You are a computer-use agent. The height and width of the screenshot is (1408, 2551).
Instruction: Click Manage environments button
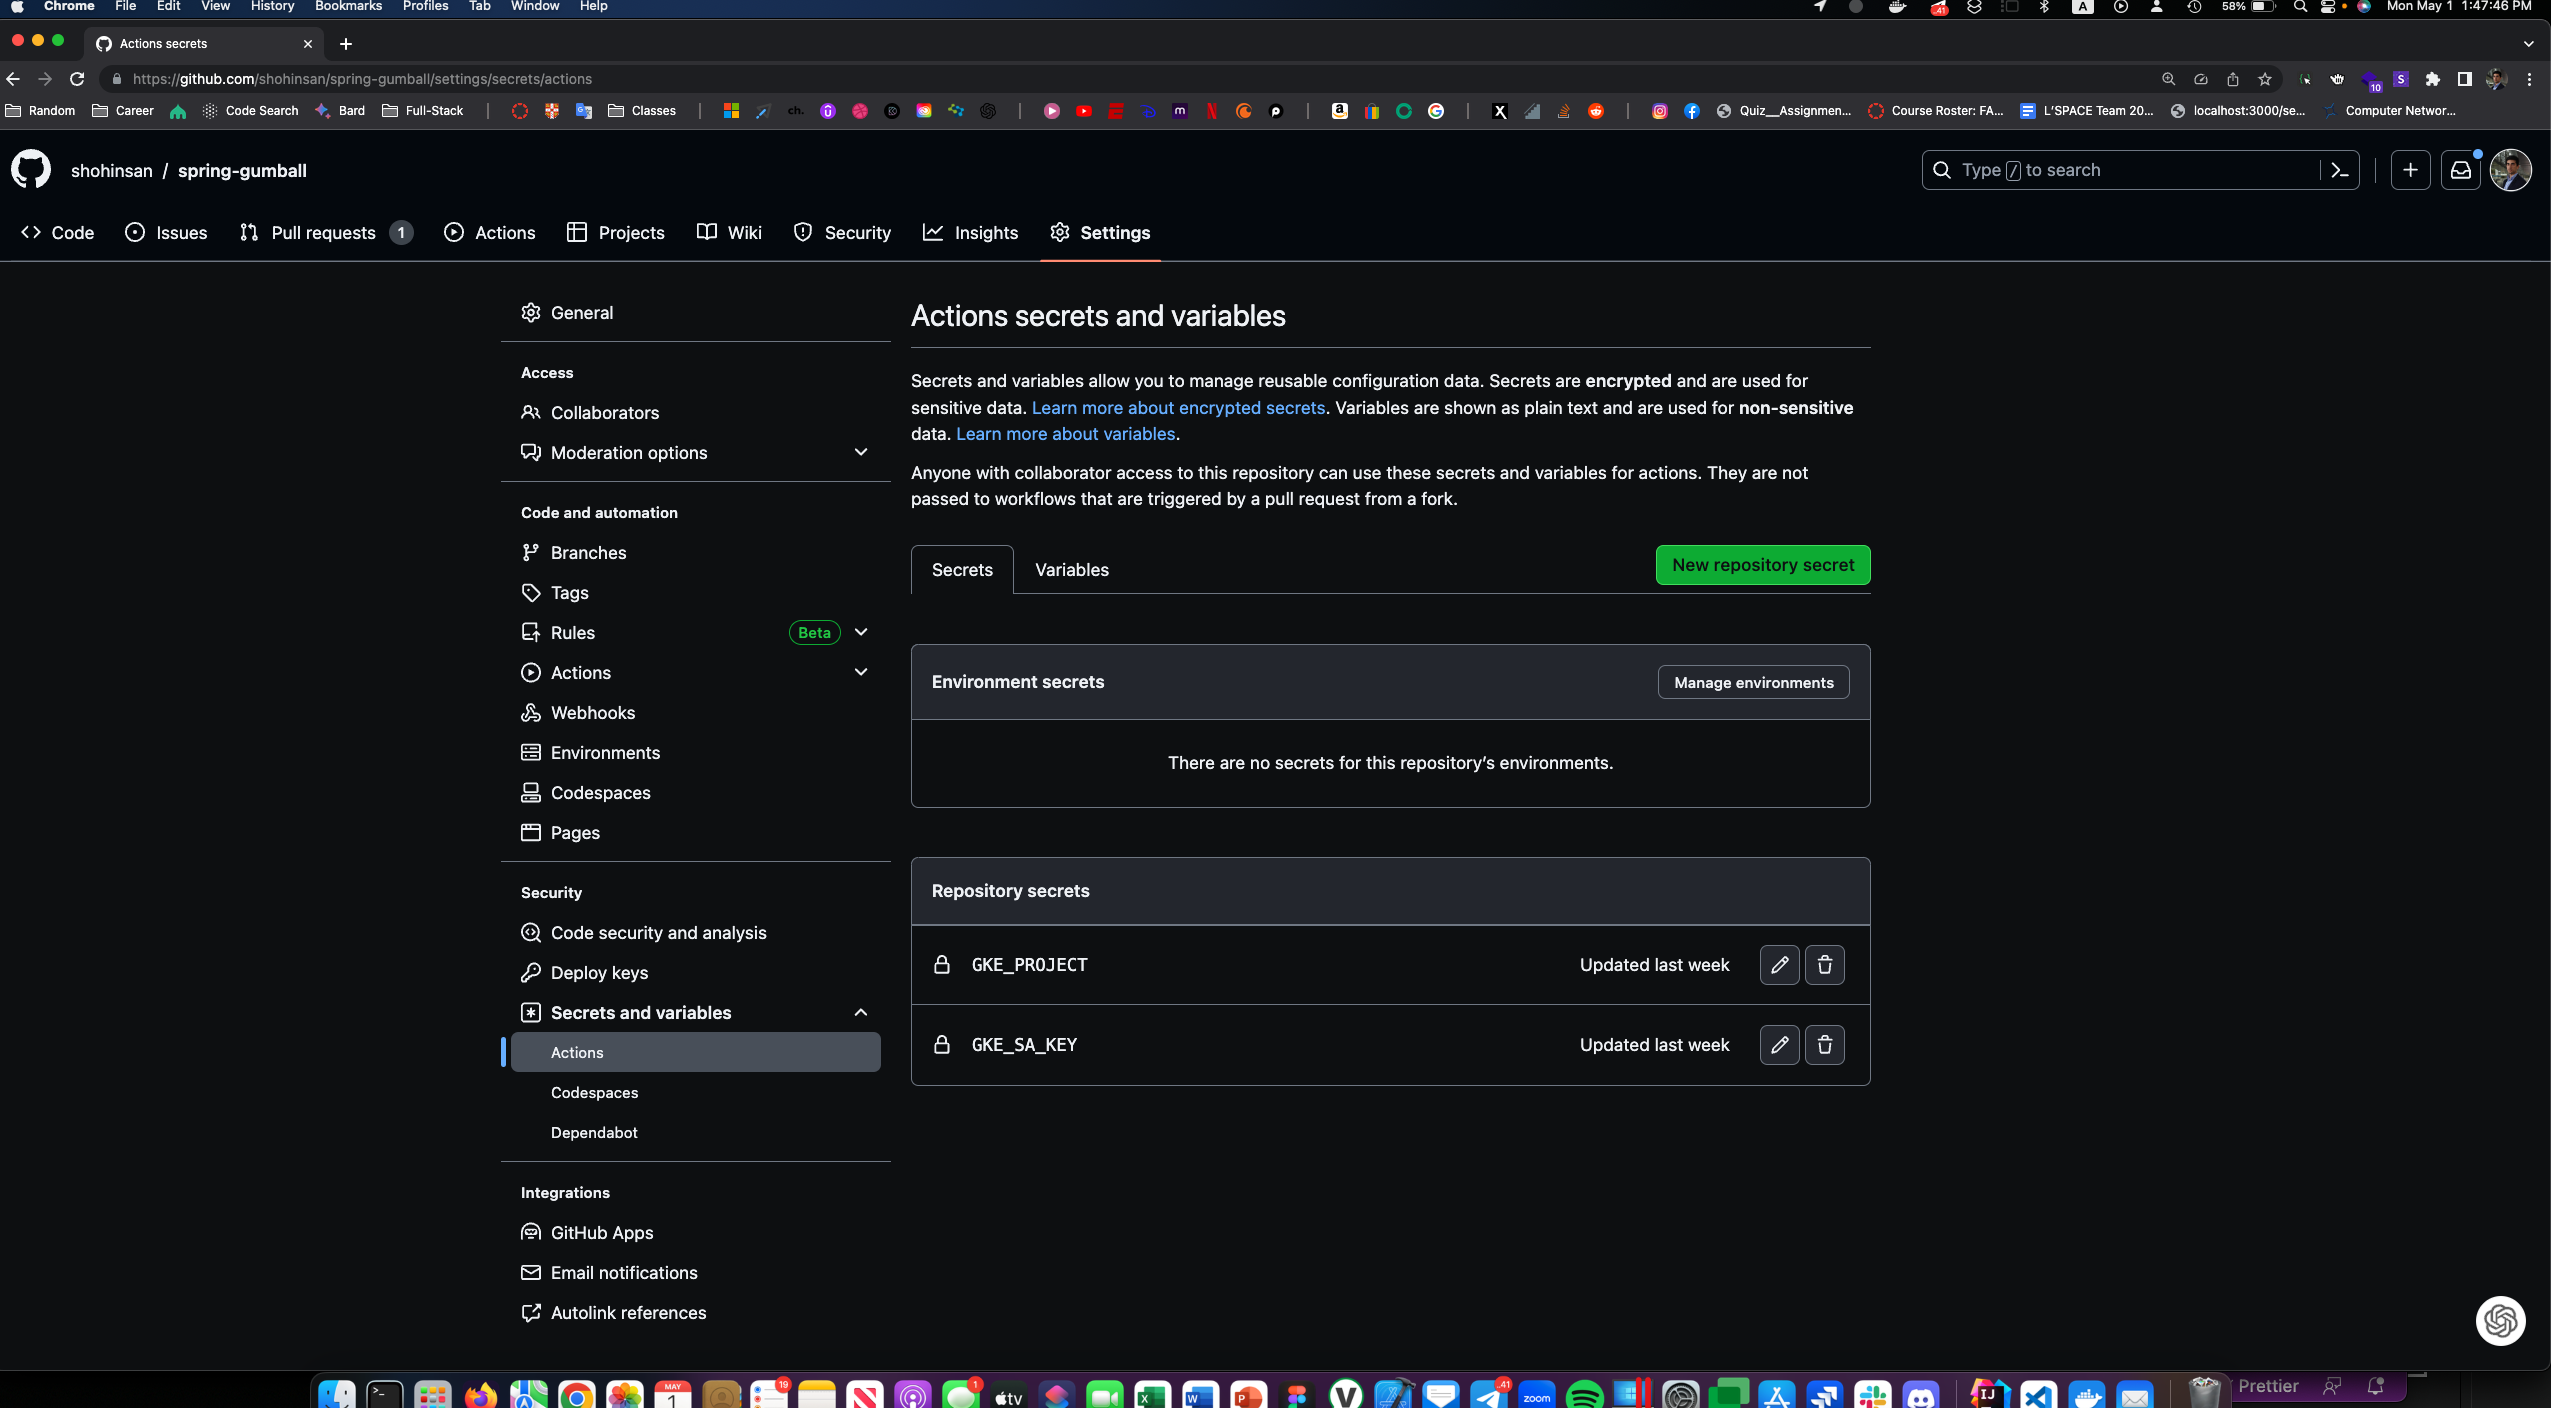[x=1753, y=682]
